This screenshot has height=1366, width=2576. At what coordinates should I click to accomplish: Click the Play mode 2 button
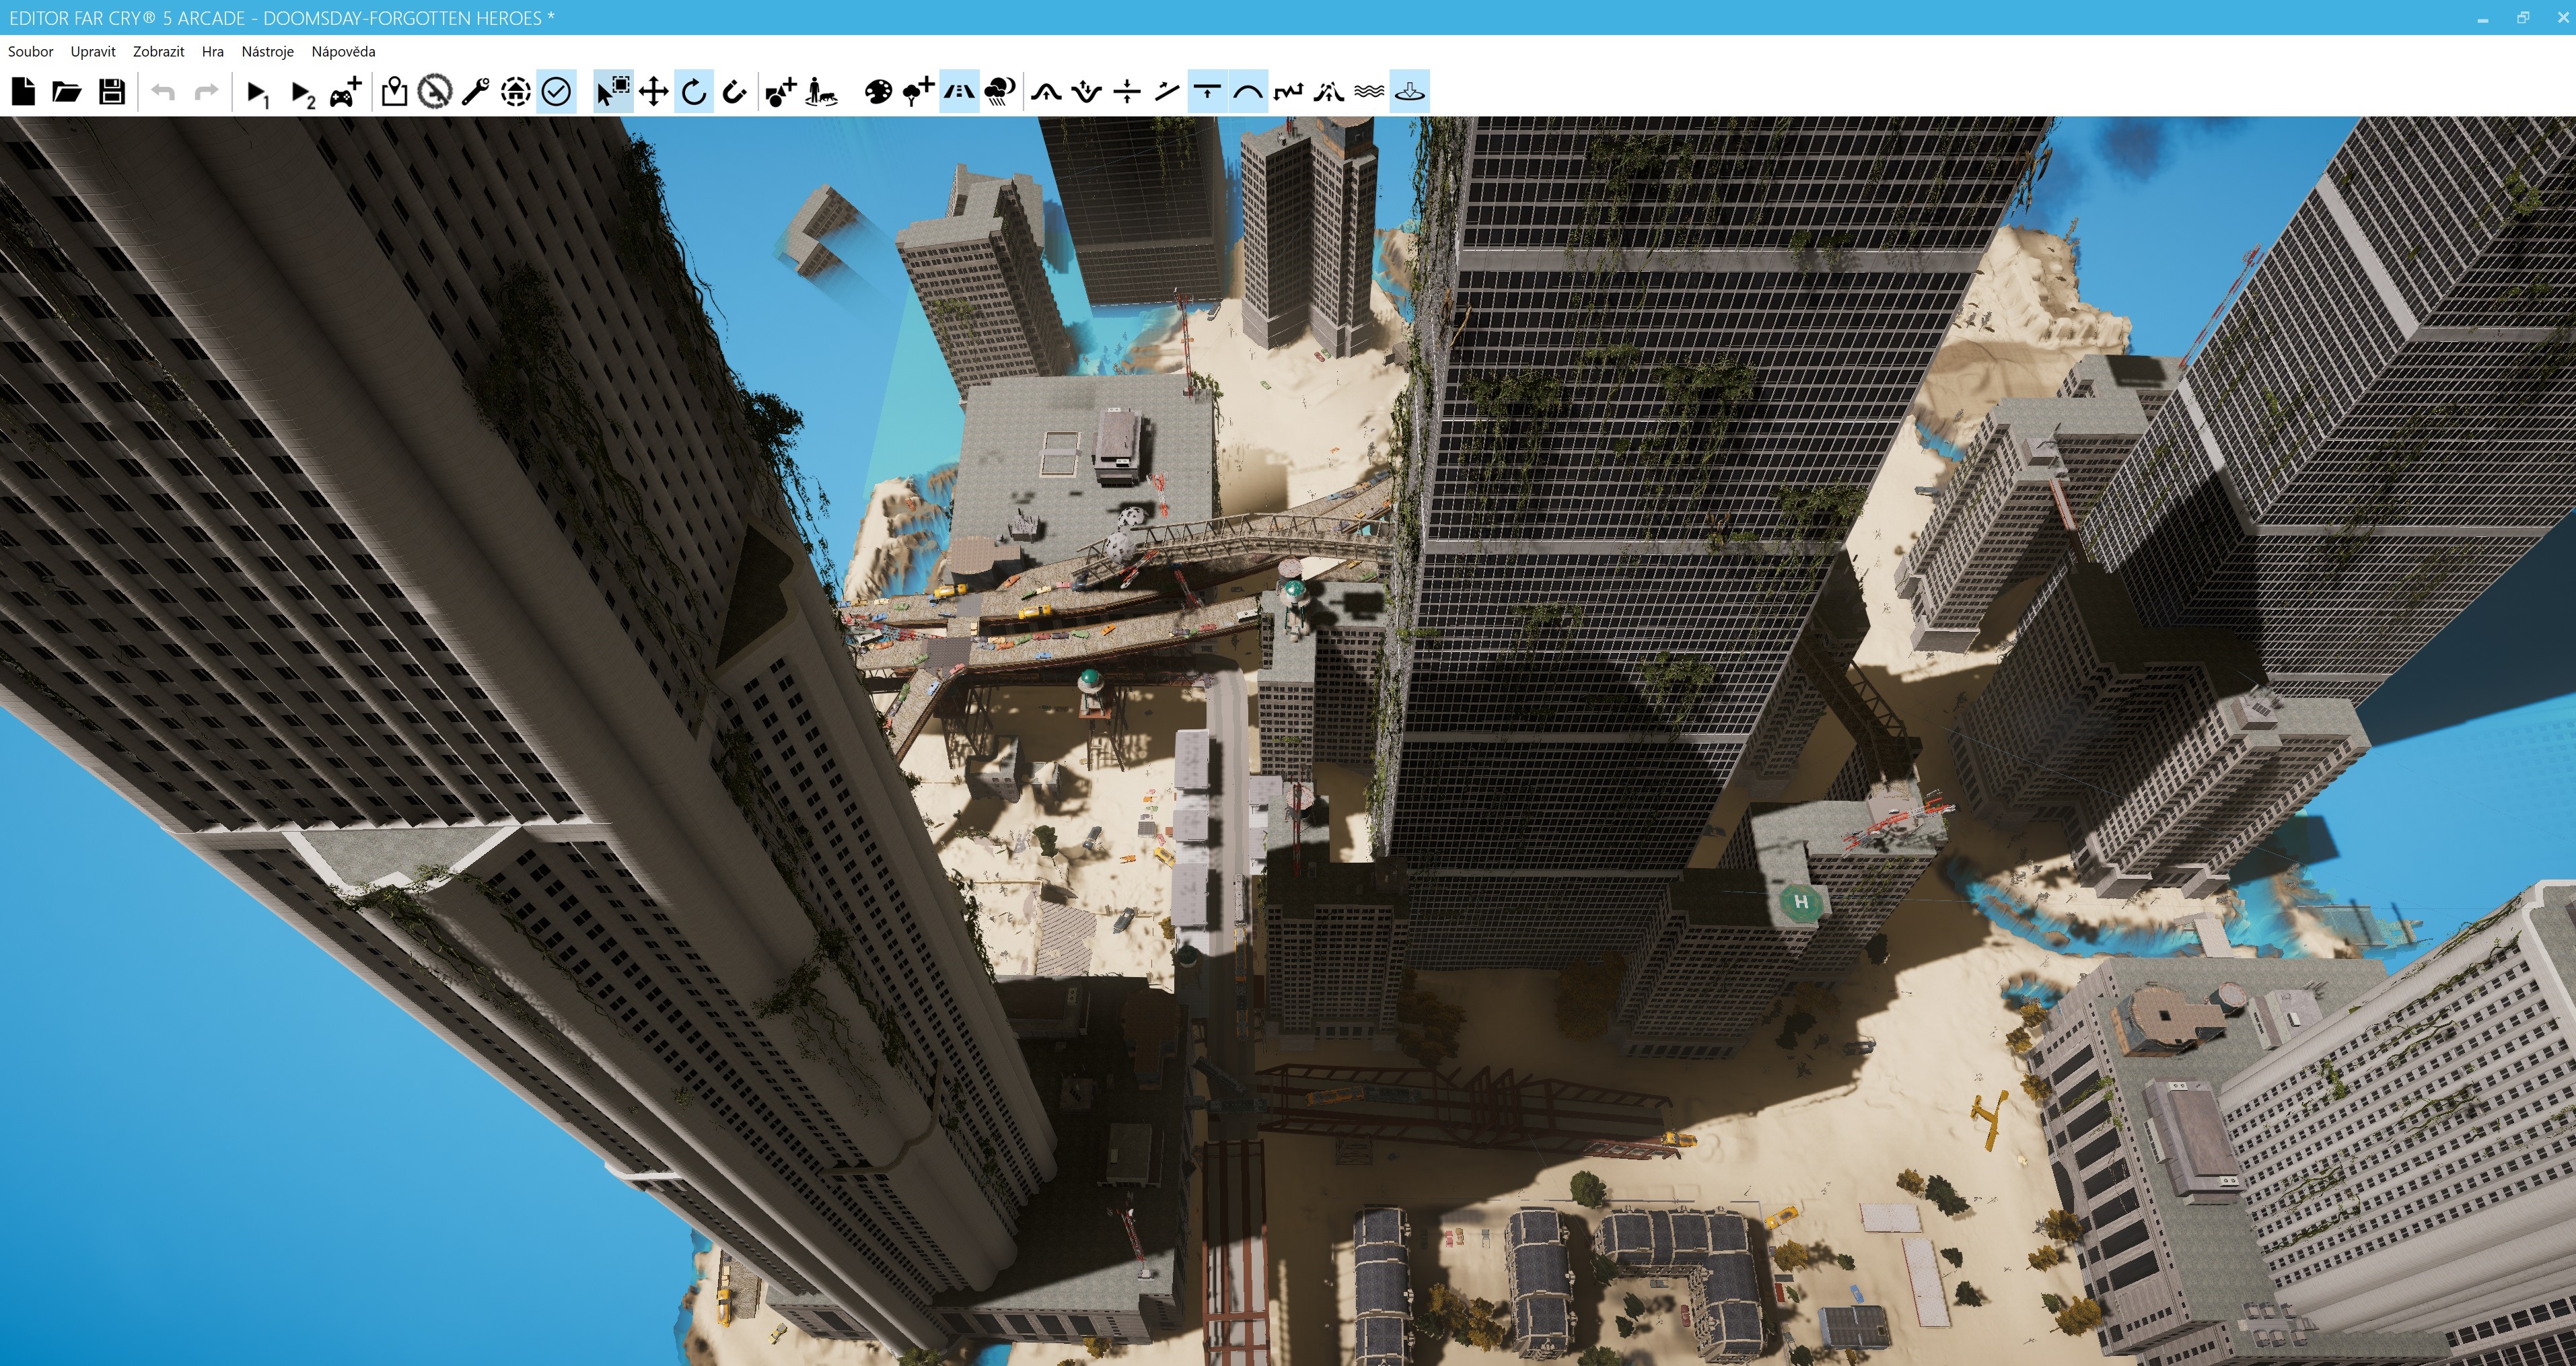(x=302, y=93)
